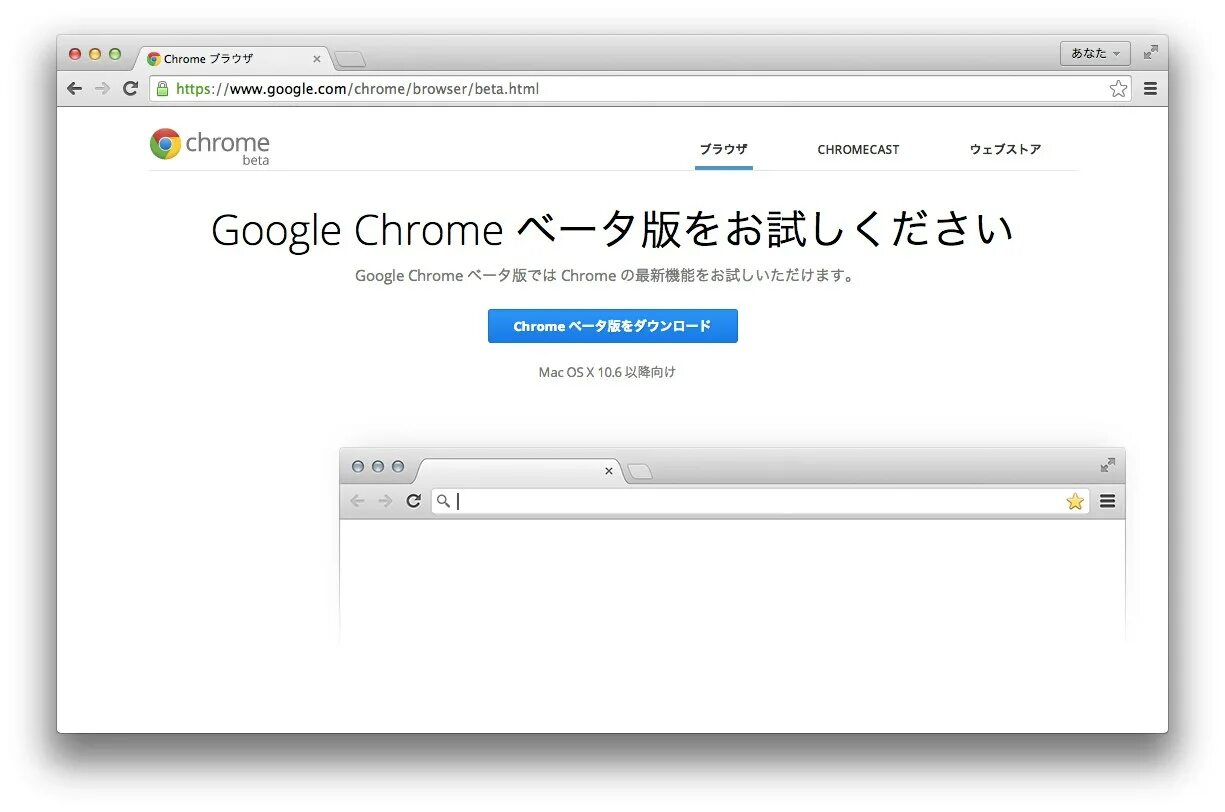Open the ブラウザ navigation item
Image resolution: width=1225 pixels, height=812 pixels.
[723, 150]
